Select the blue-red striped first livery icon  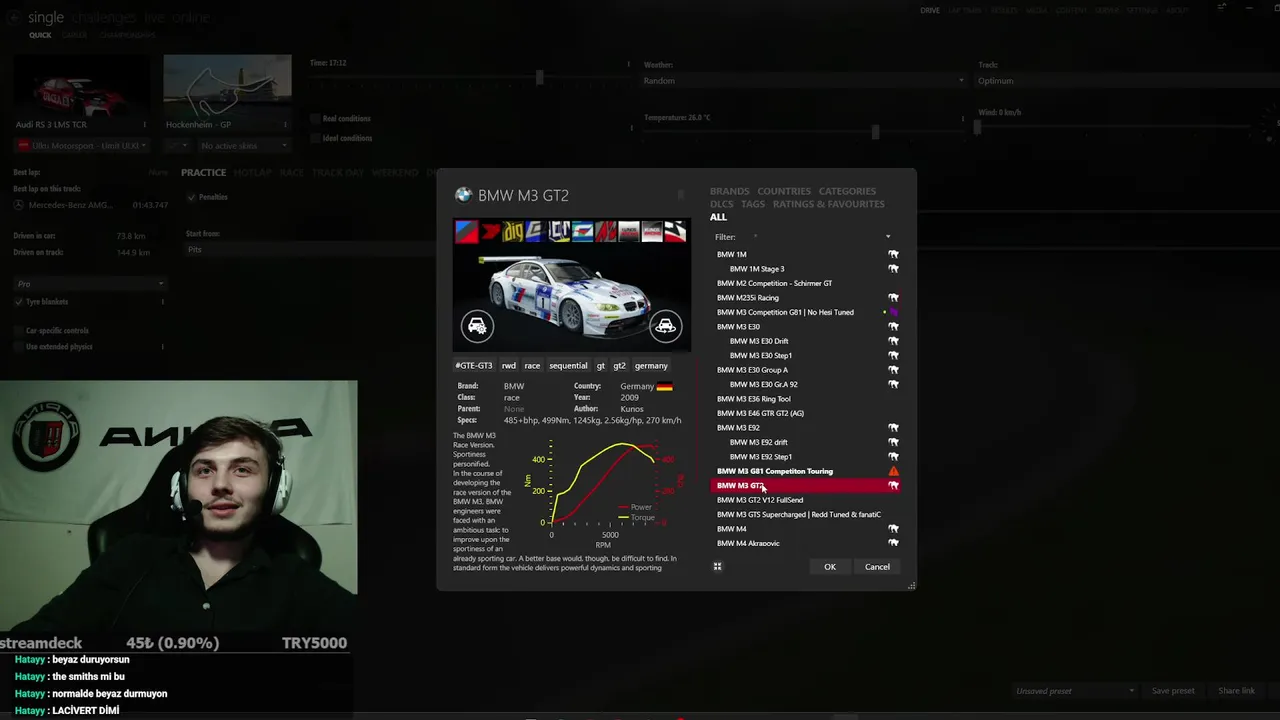pos(466,232)
